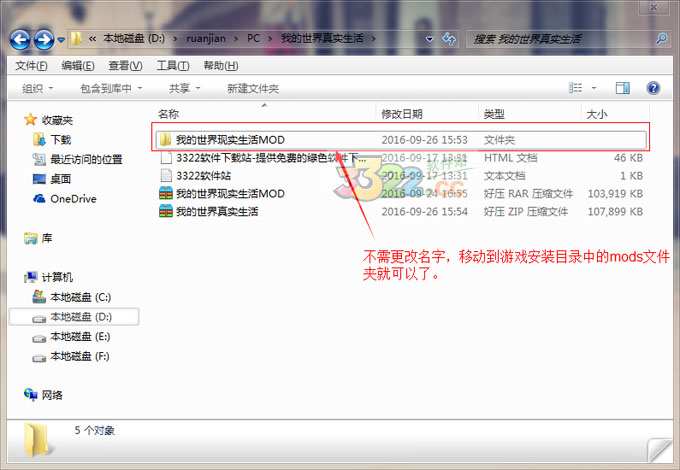Image resolution: width=680 pixels, height=470 pixels.
Task: Select 网络 in the navigation pane
Action: (52, 395)
